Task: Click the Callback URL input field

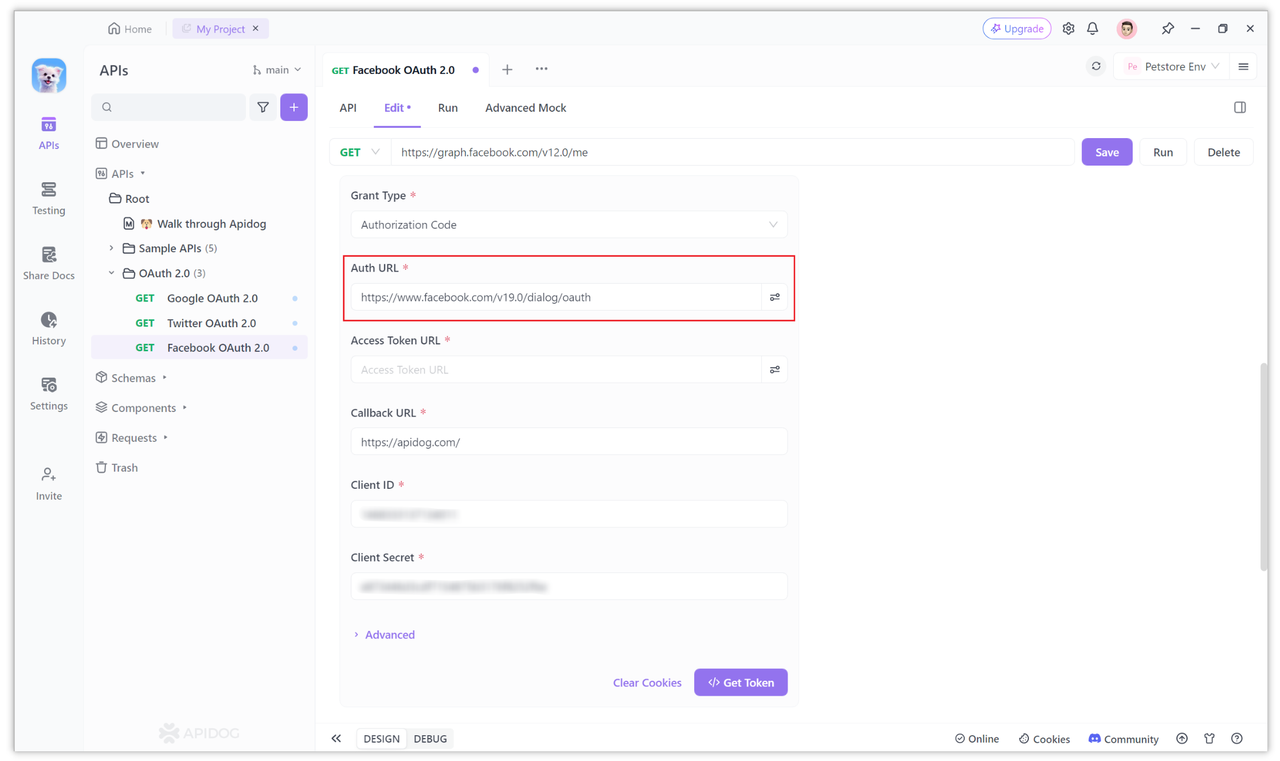Action: 569,441
